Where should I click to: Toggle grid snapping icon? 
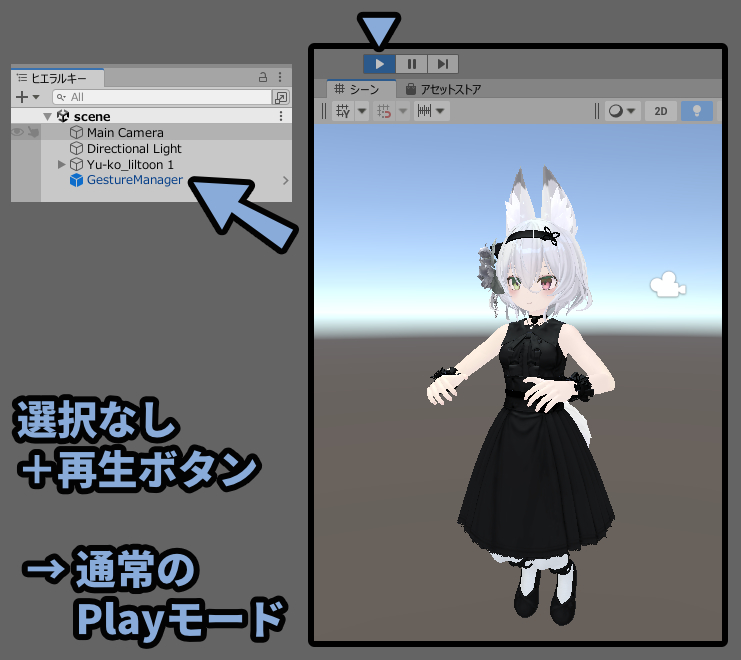tap(384, 111)
